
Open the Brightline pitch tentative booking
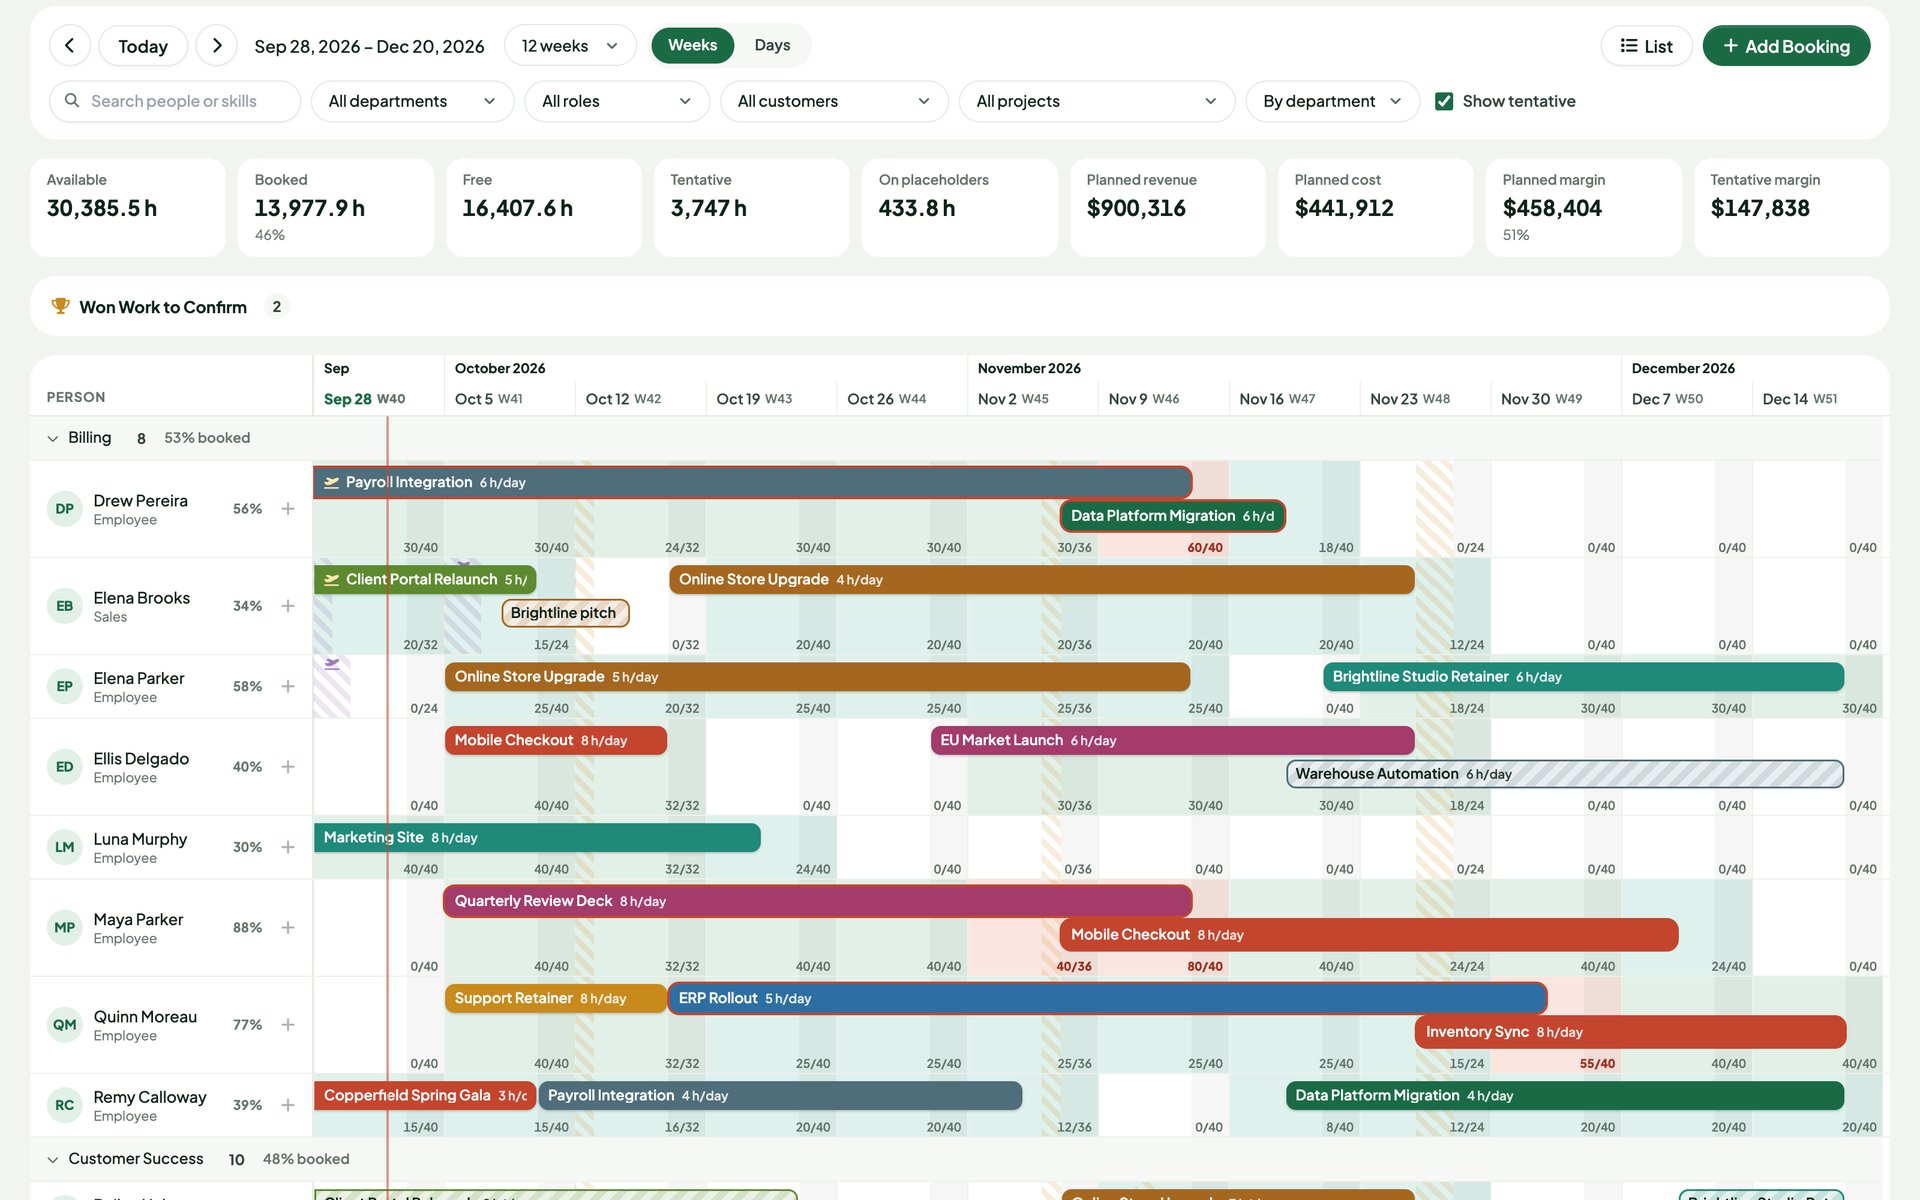click(x=565, y=613)
